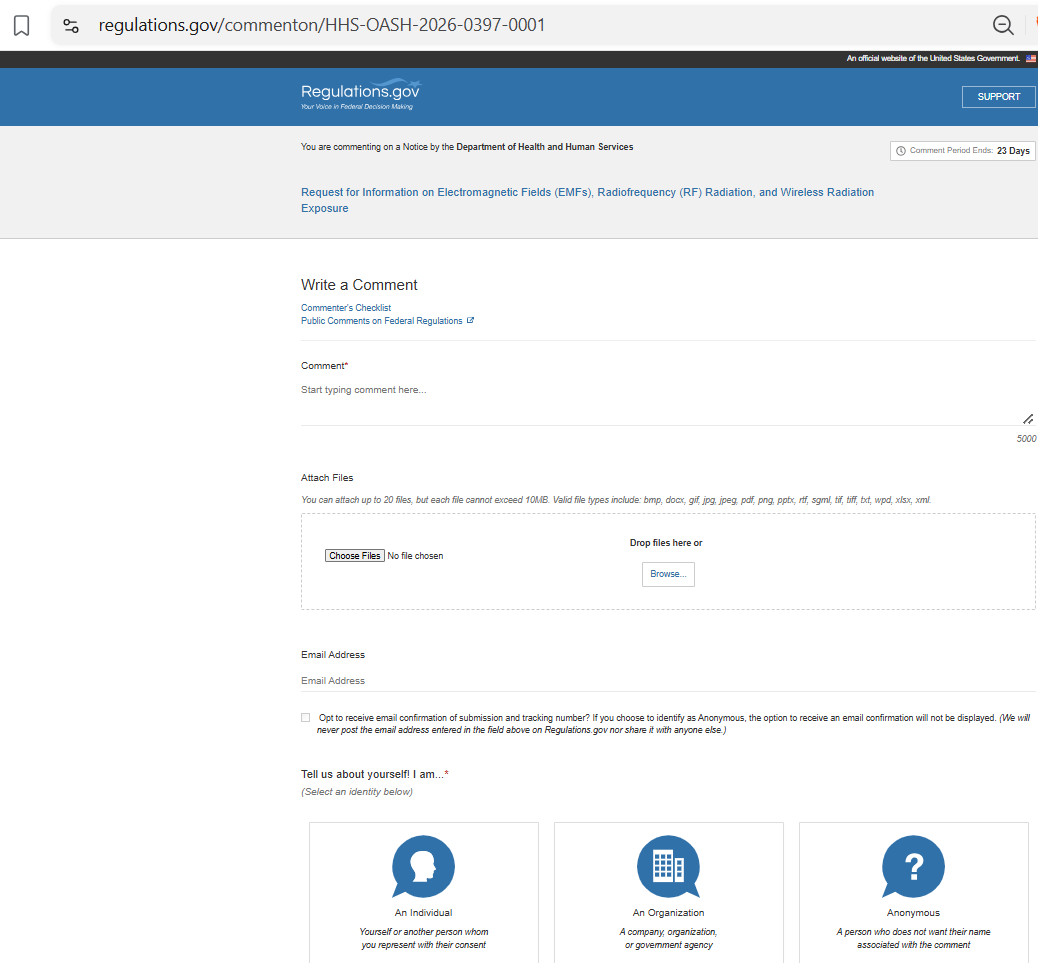The height and width of the screenshot is (963, 1038).
Task: Click the Anonymous label text
Action: pyautogui.click(x=914, y=913)
